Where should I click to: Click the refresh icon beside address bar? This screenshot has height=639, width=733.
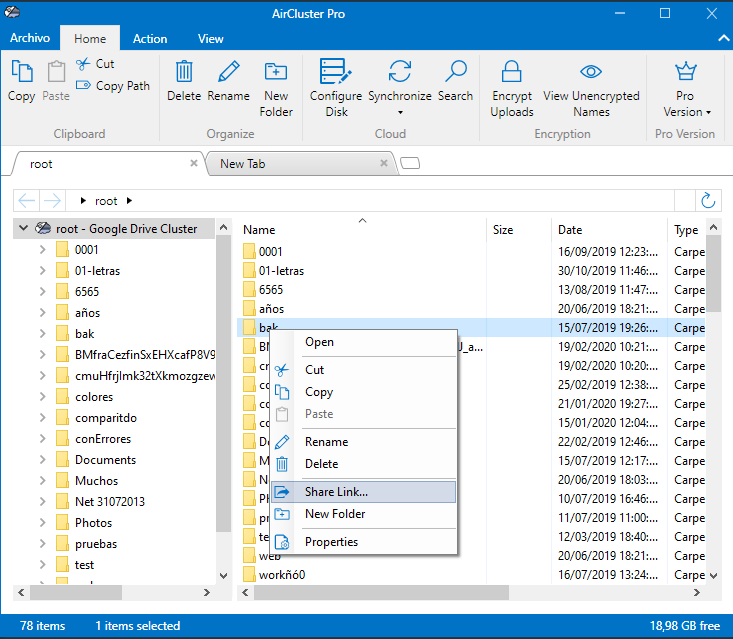tap(709, 201)
